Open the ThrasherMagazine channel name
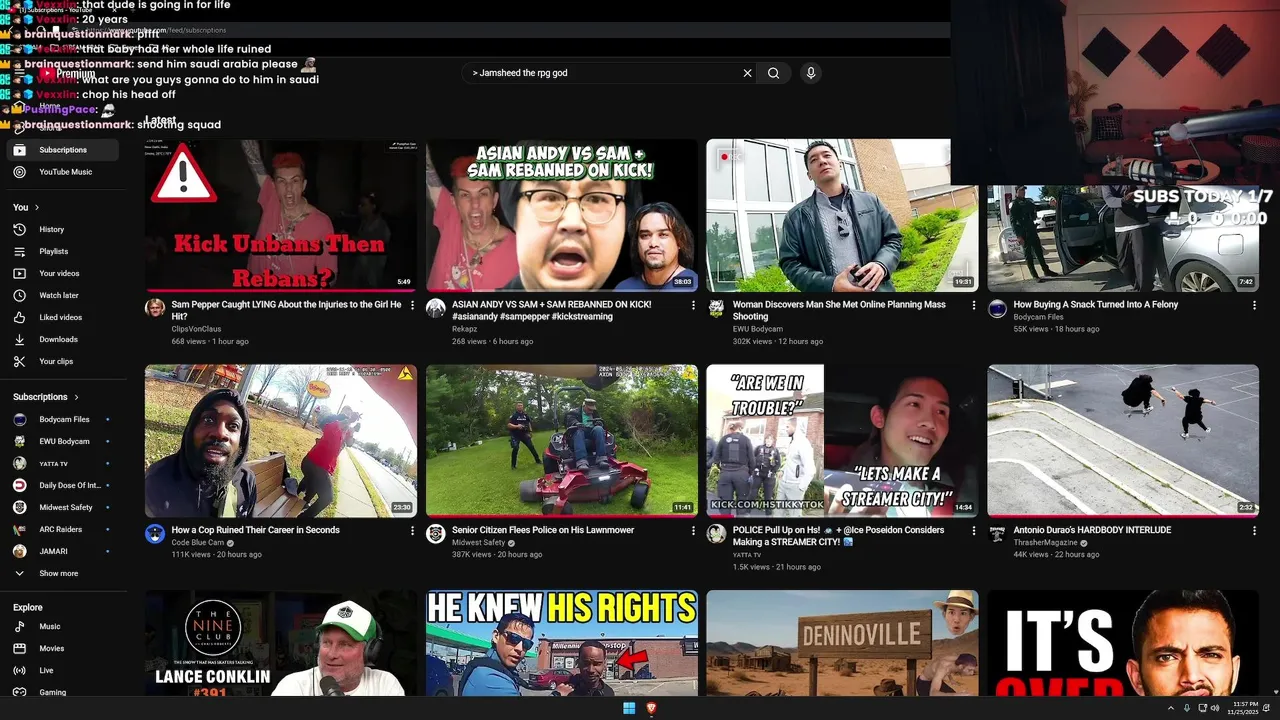 tap(1046, 542)
